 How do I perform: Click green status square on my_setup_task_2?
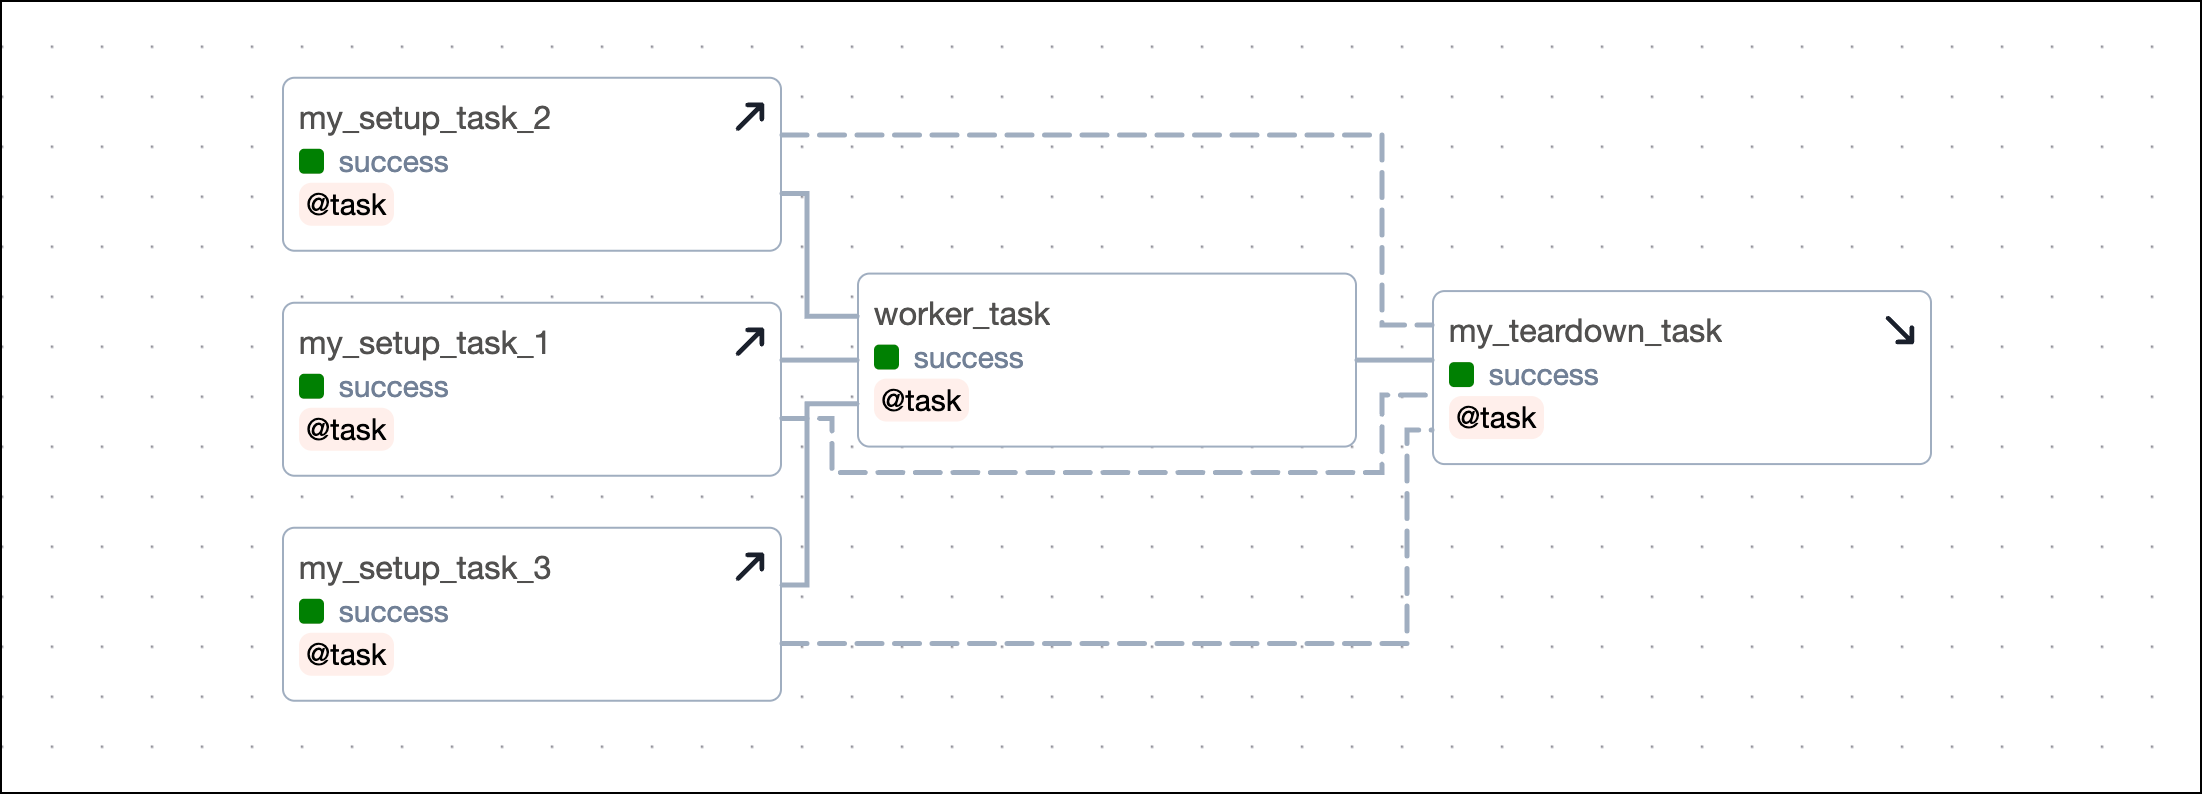coord(311,162)
